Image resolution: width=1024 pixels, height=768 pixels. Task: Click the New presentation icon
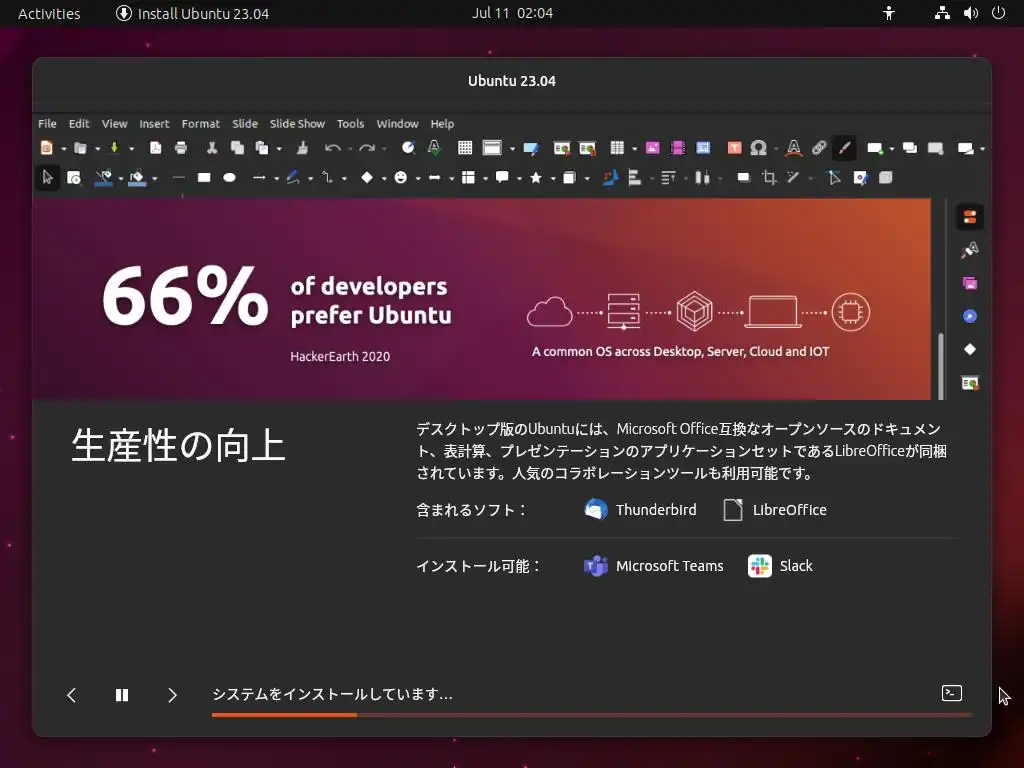point(46,148)
